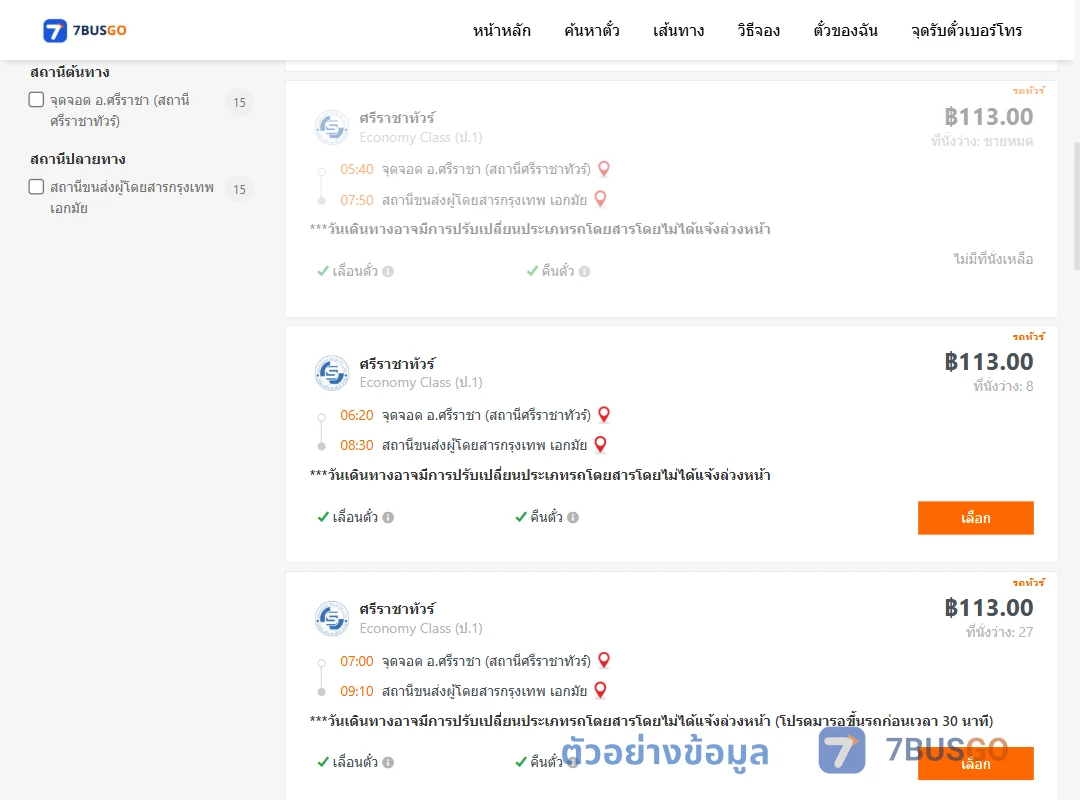Click count badge 15 beside destination station filter
Screen dimensions: 1080x800
coord(239,189)
